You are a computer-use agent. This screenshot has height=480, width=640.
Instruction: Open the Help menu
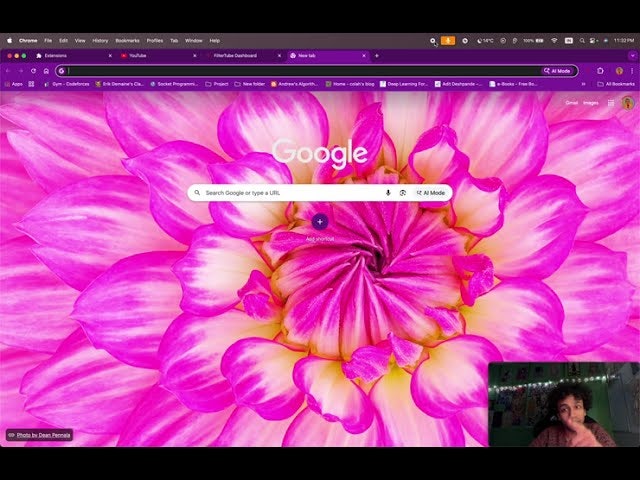coord(215,41)
